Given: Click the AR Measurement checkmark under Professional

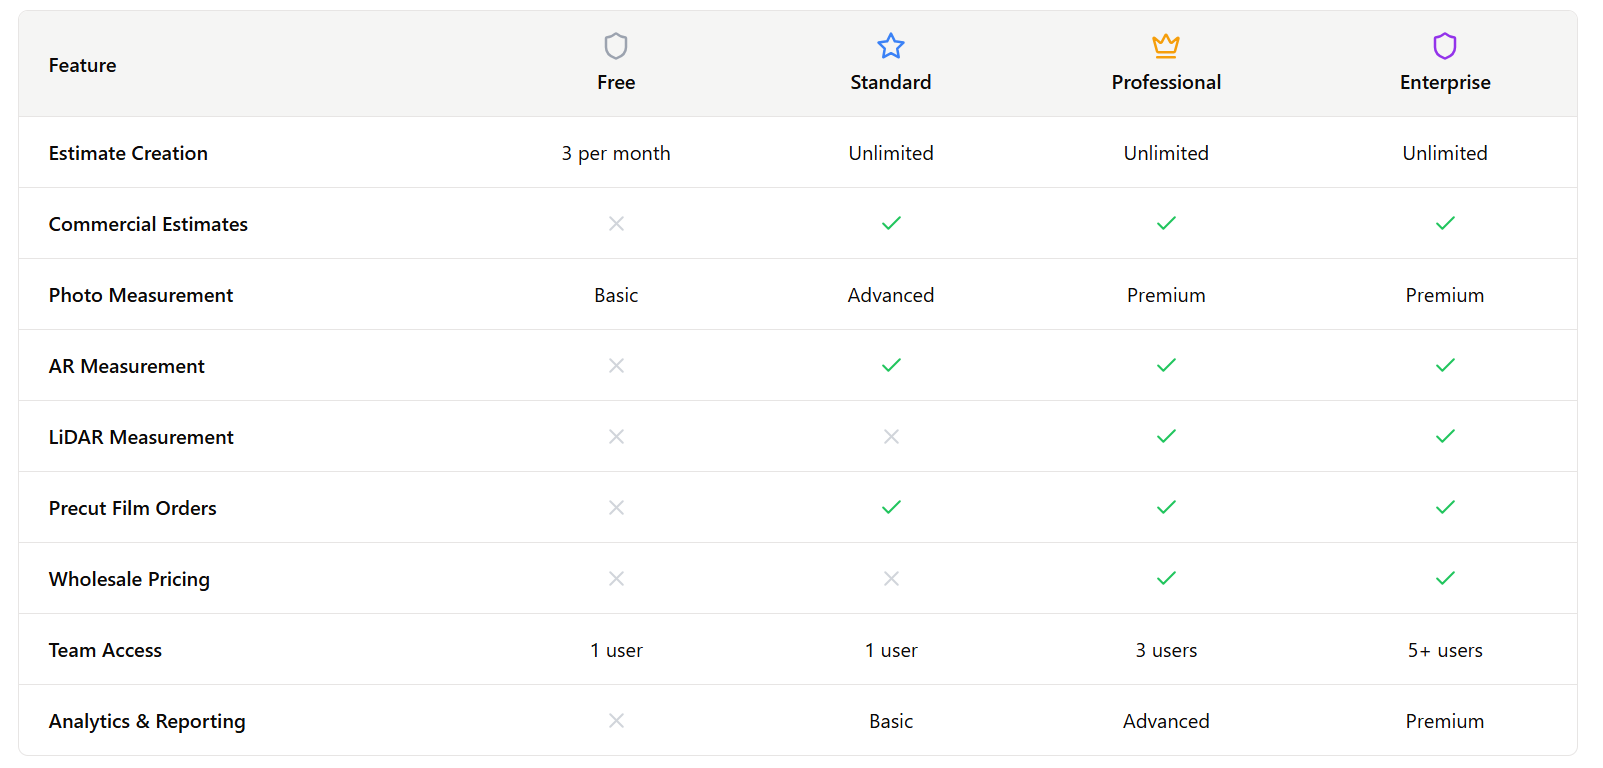Looking at the screenshot, I should [1166, 365].
